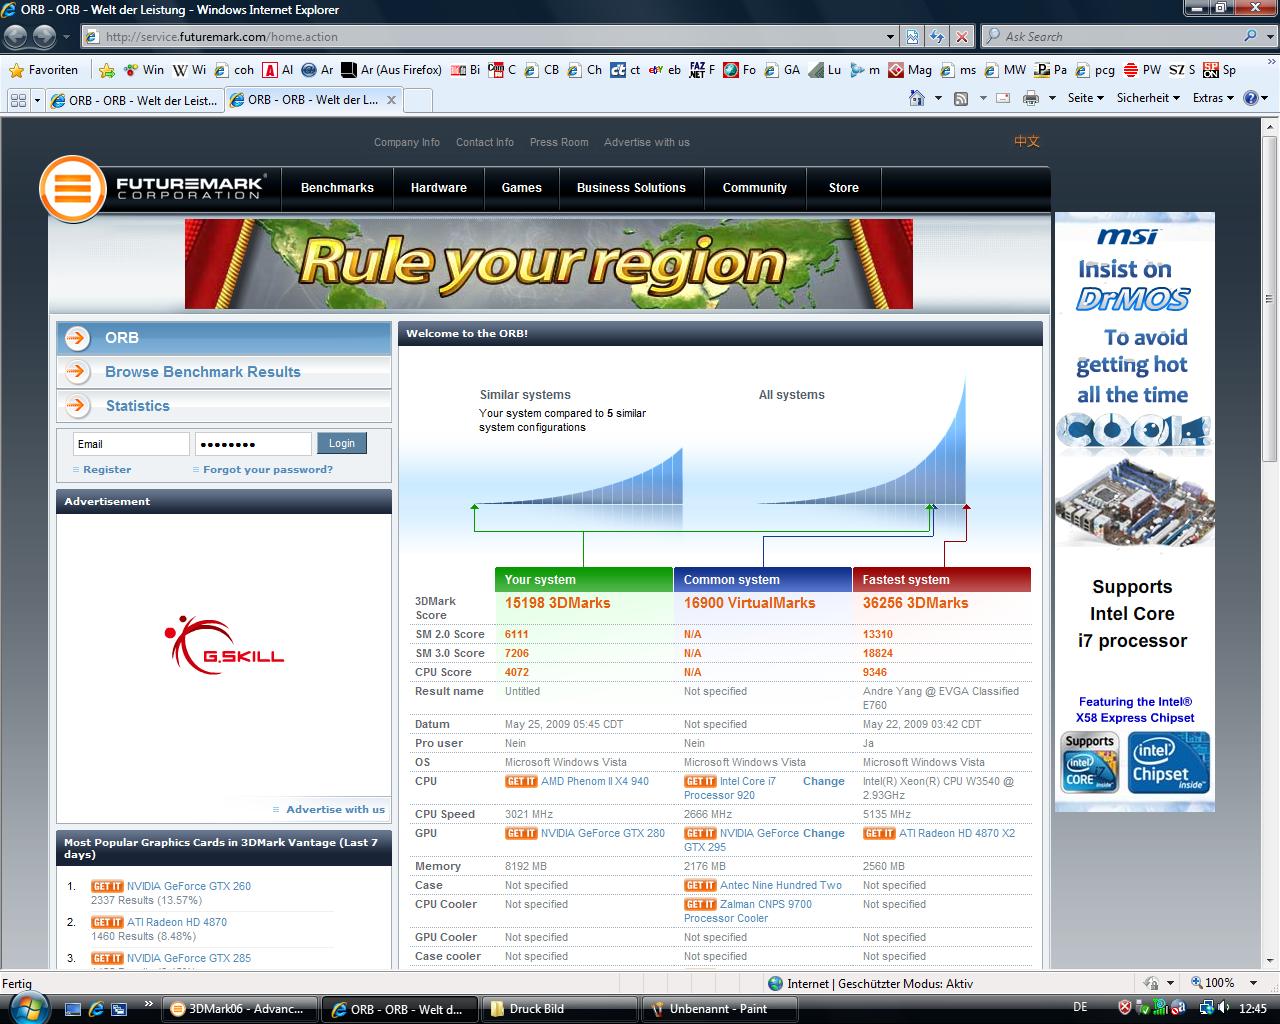The image size is (1280, 1024).
Task: Open the Favoriten star button
Action: (43, 70)
